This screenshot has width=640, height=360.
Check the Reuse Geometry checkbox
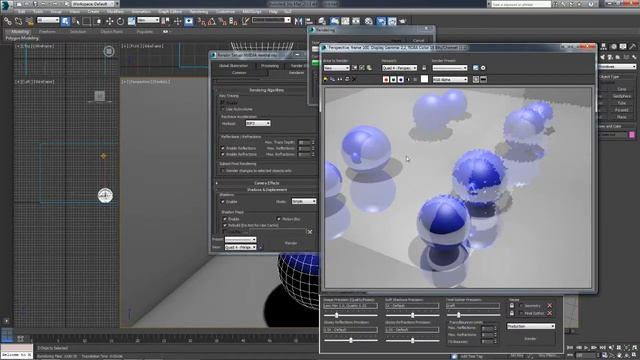(521, 305)
